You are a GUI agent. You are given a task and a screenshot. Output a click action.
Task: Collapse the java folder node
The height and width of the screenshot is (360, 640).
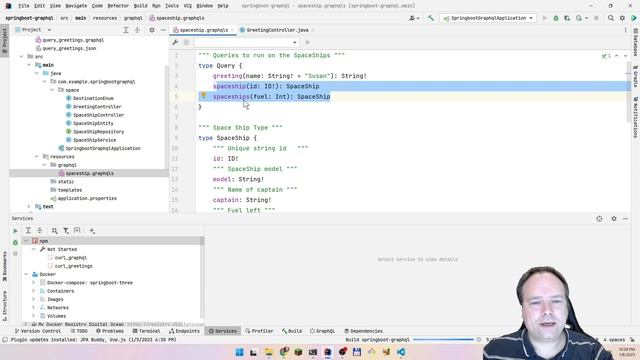(x=37, y=73)
